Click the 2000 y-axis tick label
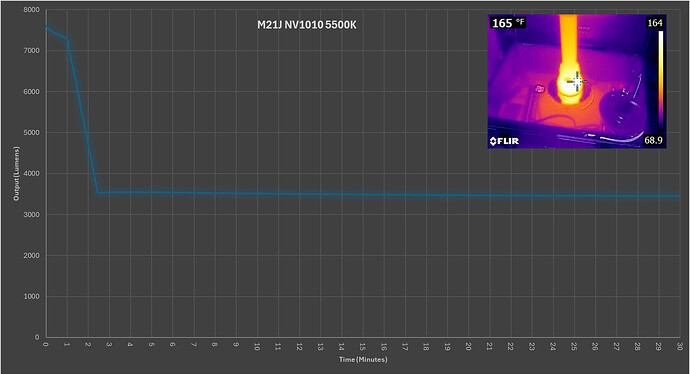This screenshot has width=690, height=374. pos(31,256)
